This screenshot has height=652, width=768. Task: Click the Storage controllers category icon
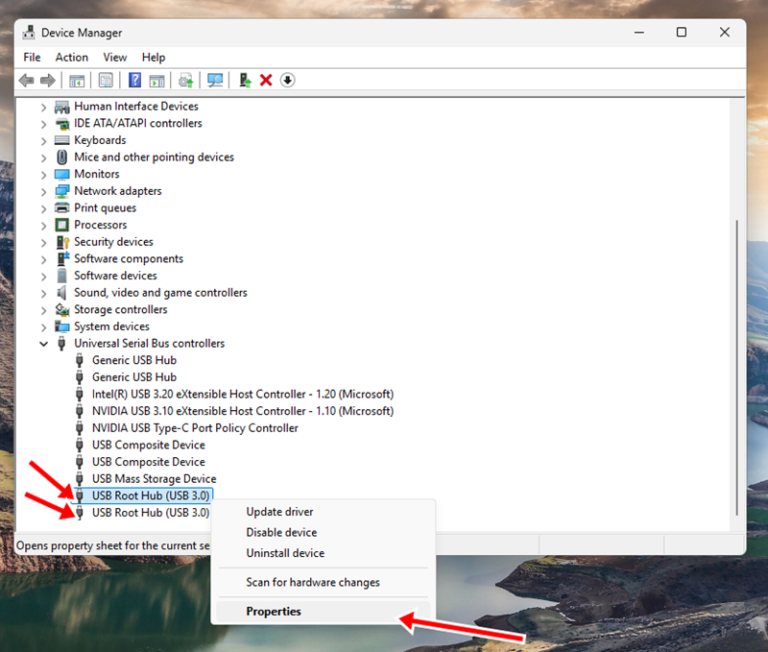pyautogui.click(x=62, y=310)
